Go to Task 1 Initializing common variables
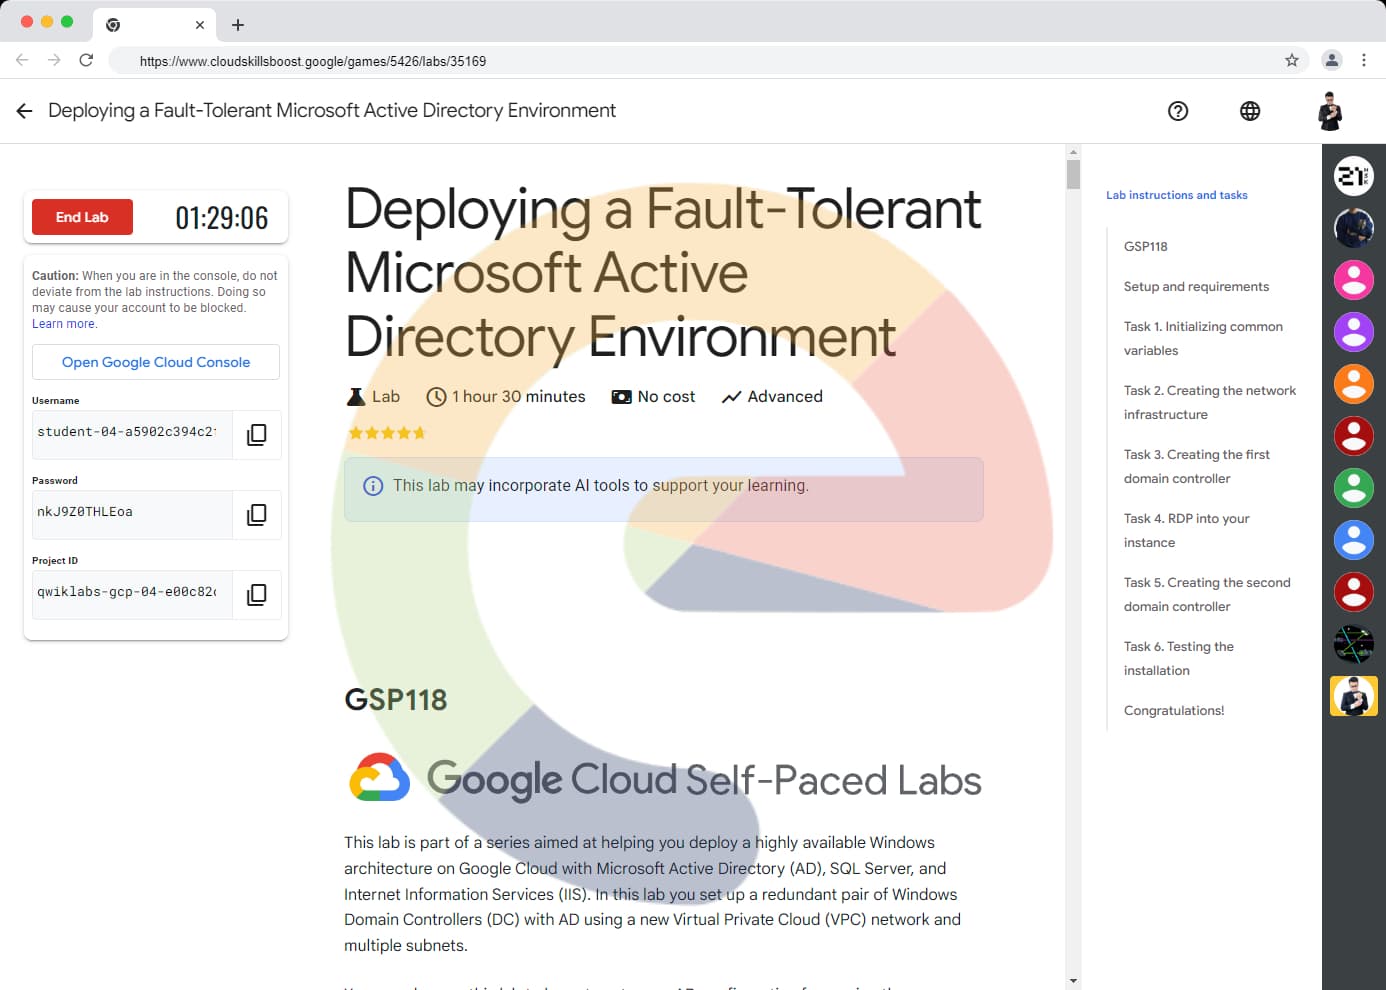Screen dimensions: 1386x990 point(1203,338)
